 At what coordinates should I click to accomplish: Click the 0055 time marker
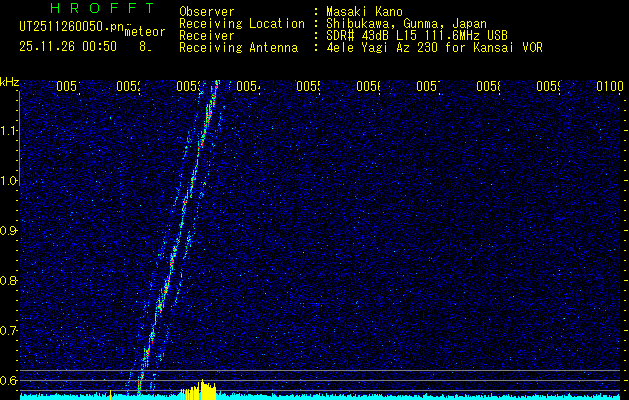click(x=308, y=86)
